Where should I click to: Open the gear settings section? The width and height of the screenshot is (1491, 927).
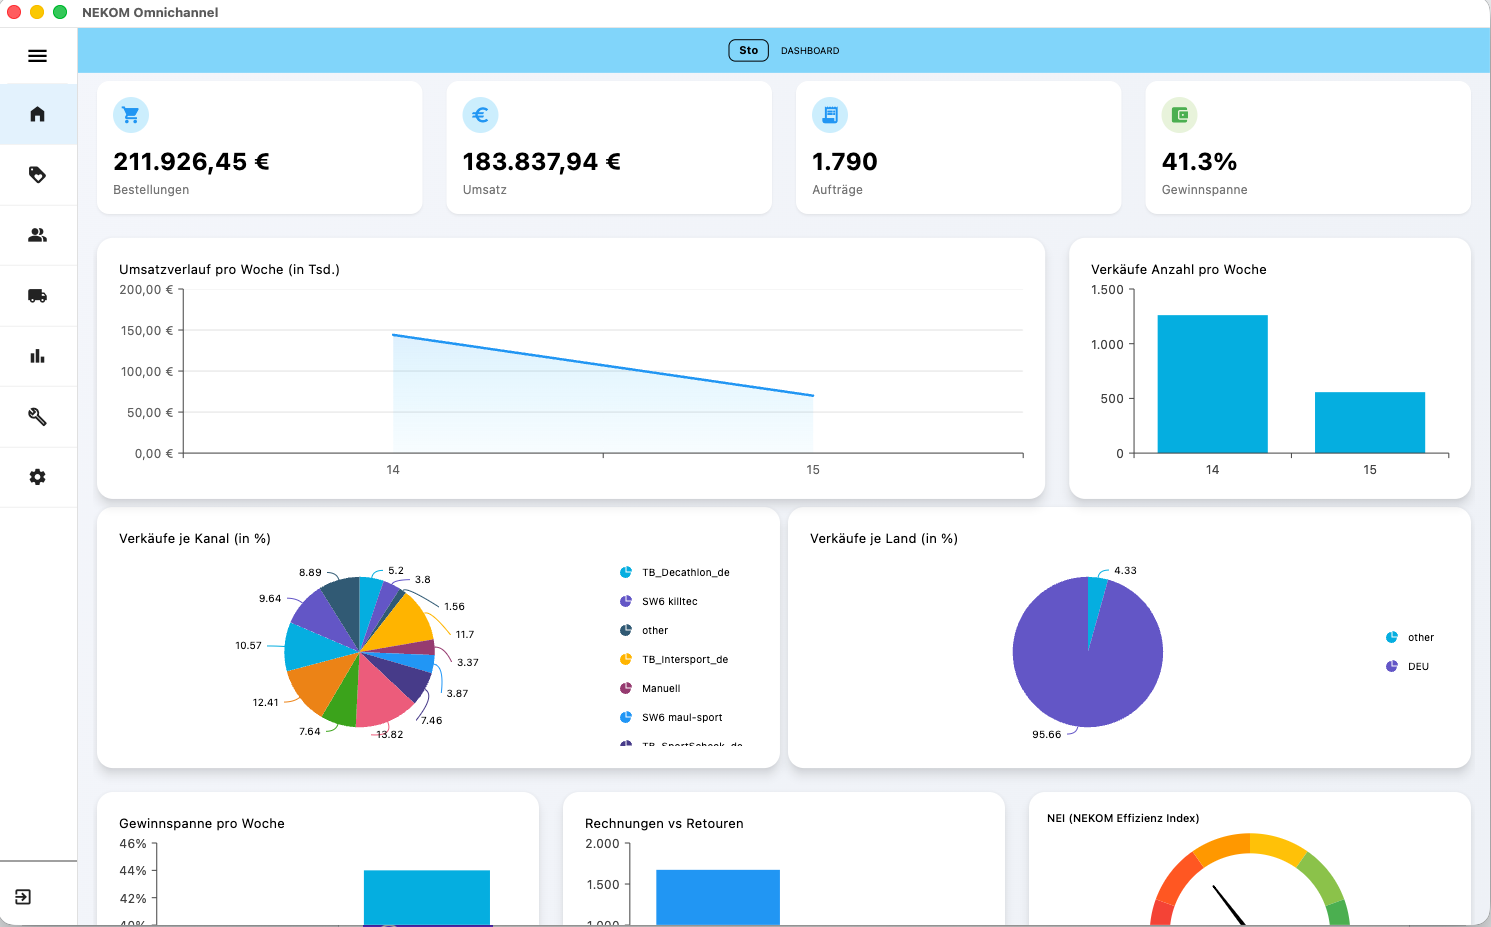click(x=37, y=477)
